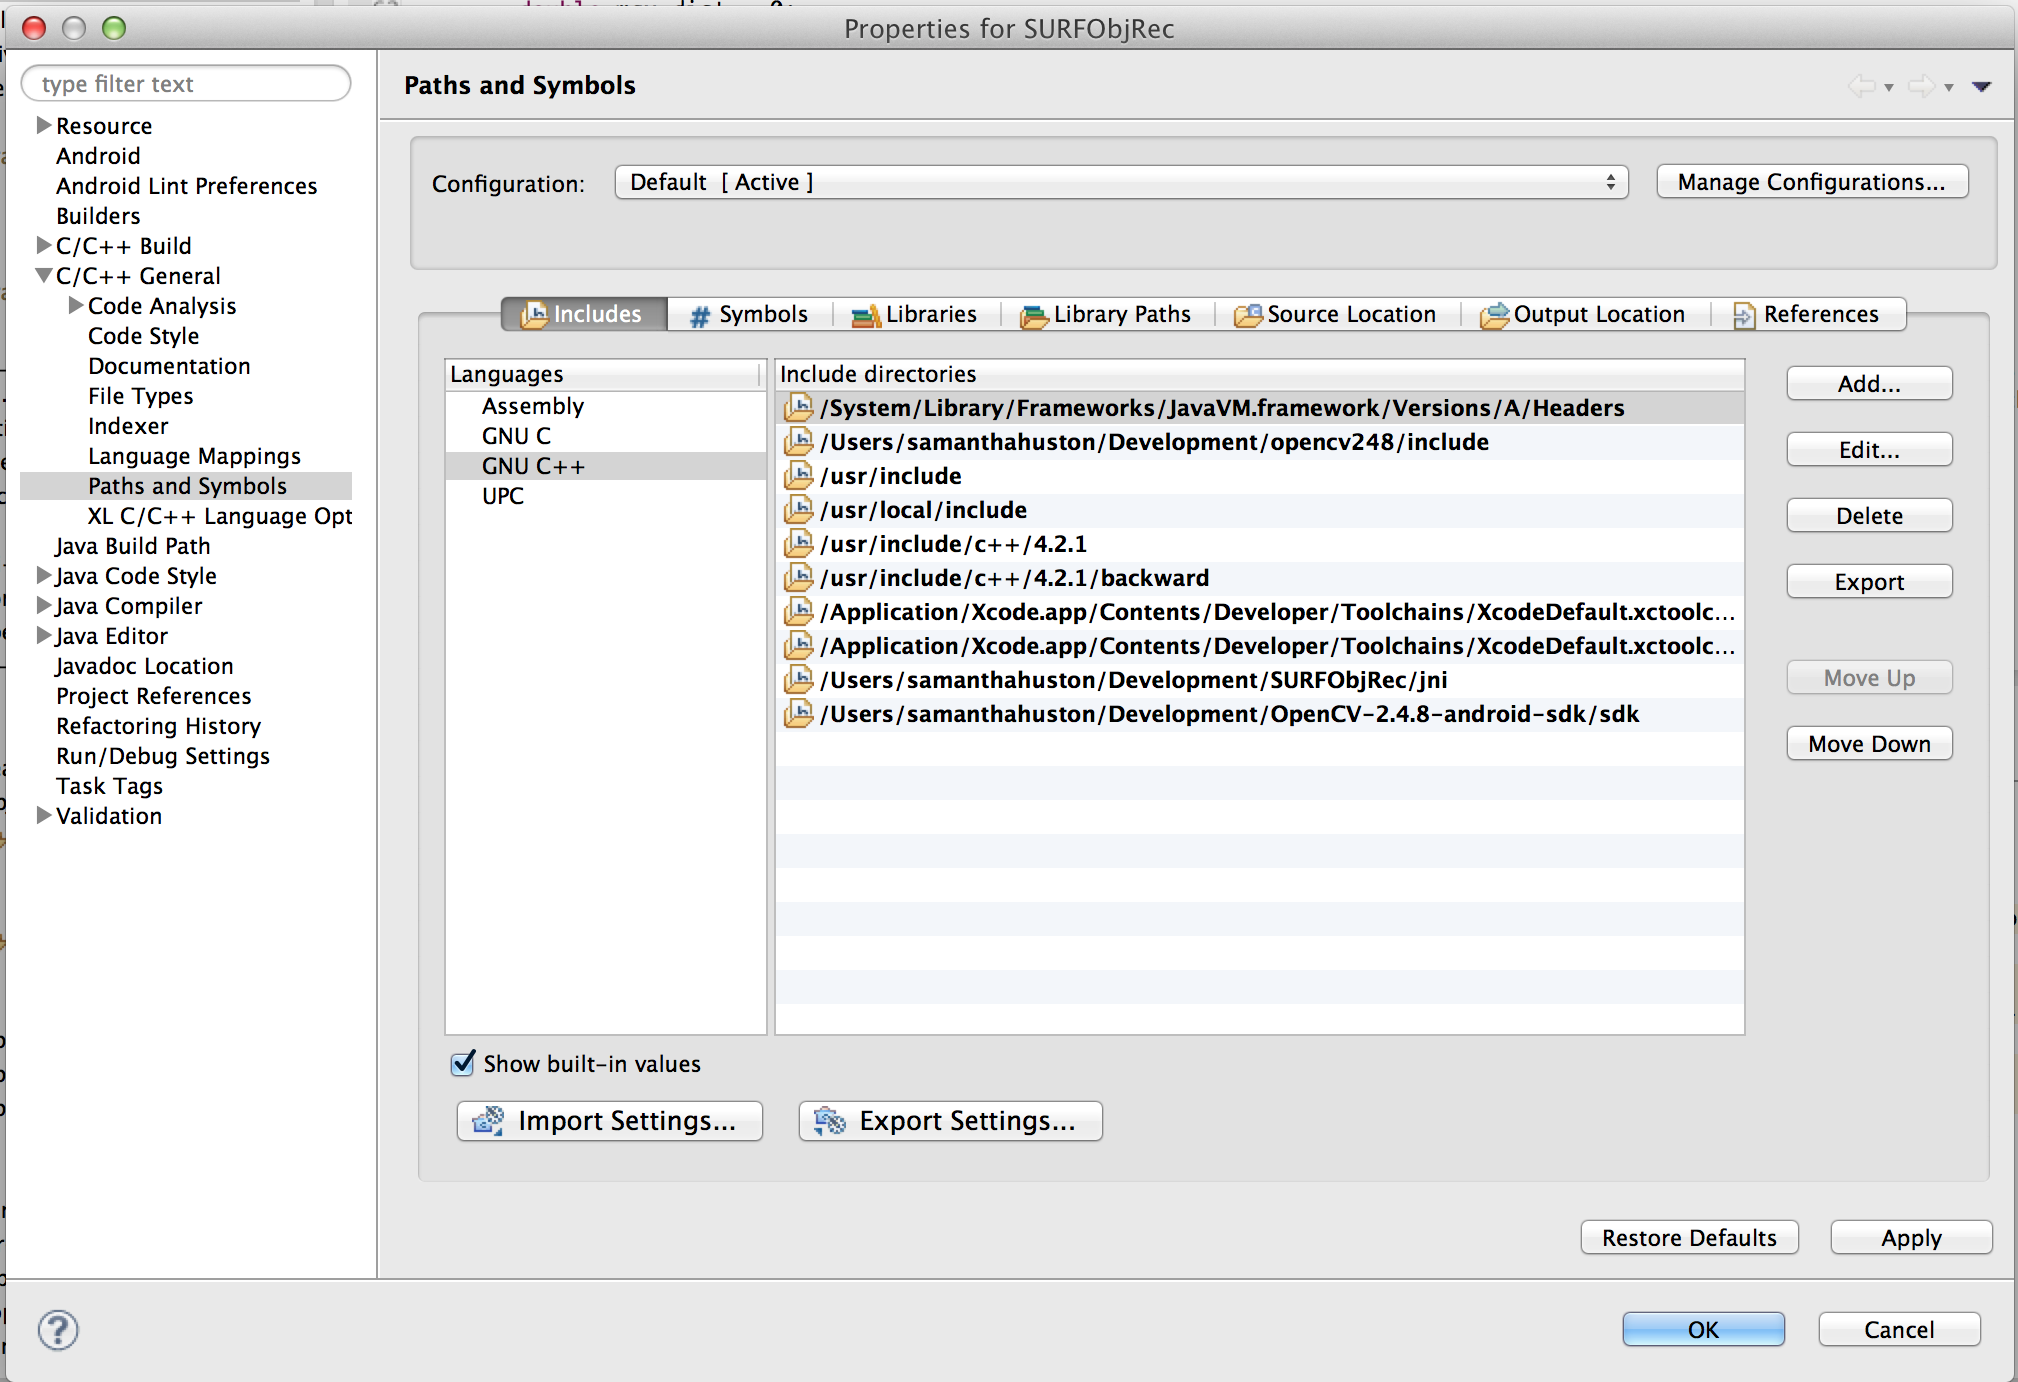Image resolution: width=2018 pixels, height=1382 pixels.
Task: Open the view menu triangle at top right
Action: (x=1981, y=87)
